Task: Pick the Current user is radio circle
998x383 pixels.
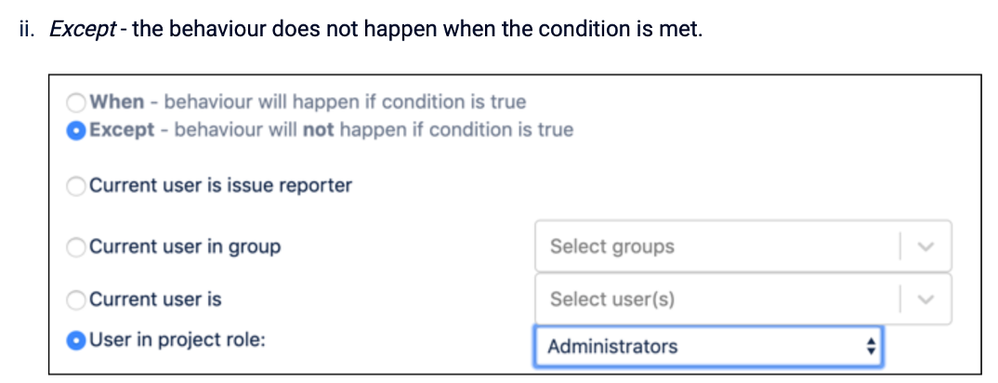Action: coord(76,300)
